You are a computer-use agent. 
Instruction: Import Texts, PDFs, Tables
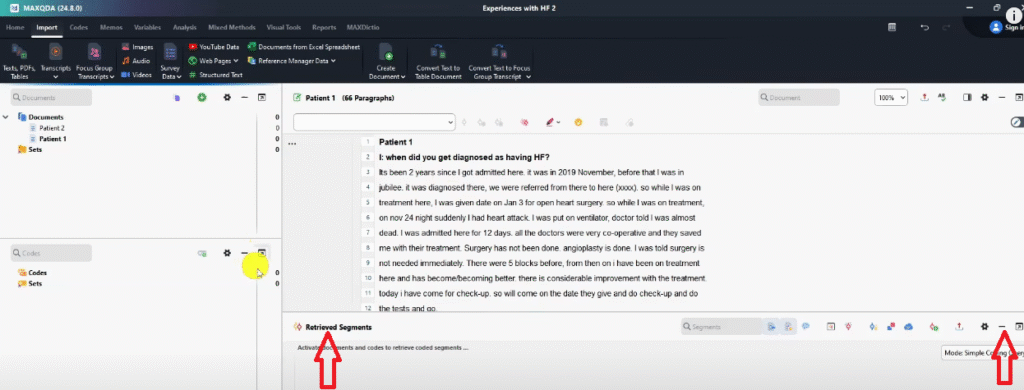point(19,60)
